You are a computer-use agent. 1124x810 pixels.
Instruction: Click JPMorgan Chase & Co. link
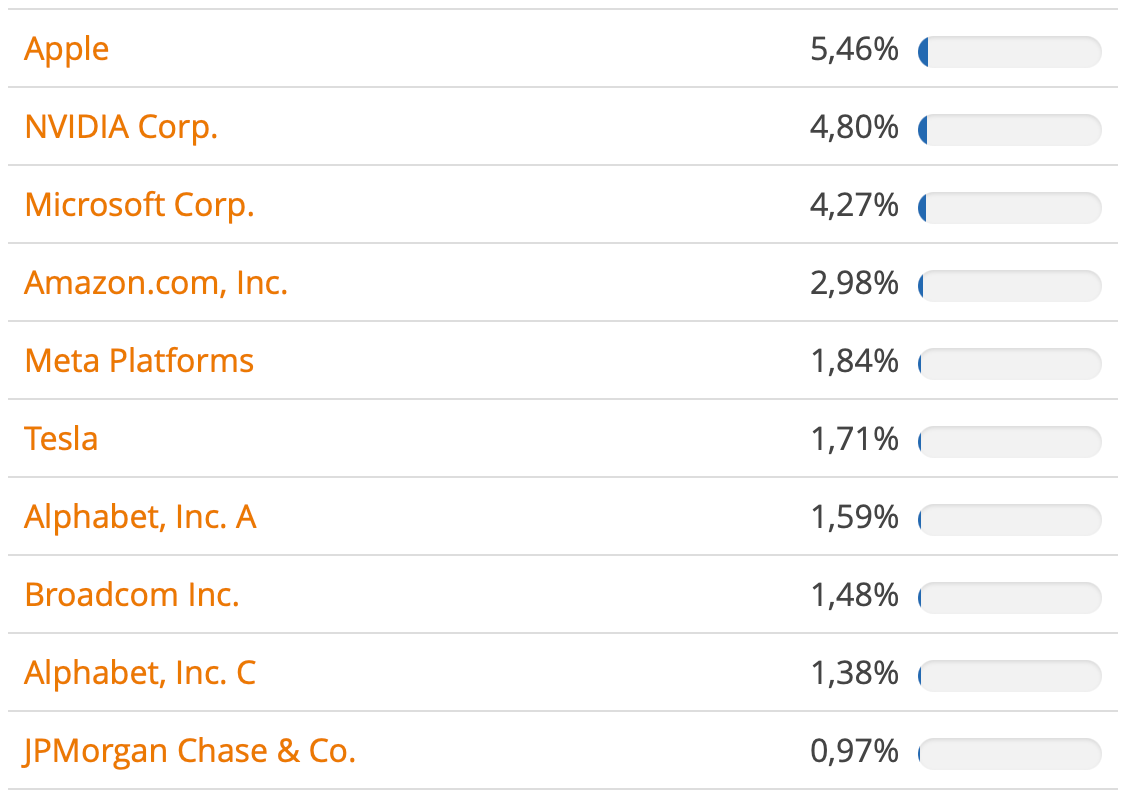pos(190,751)
